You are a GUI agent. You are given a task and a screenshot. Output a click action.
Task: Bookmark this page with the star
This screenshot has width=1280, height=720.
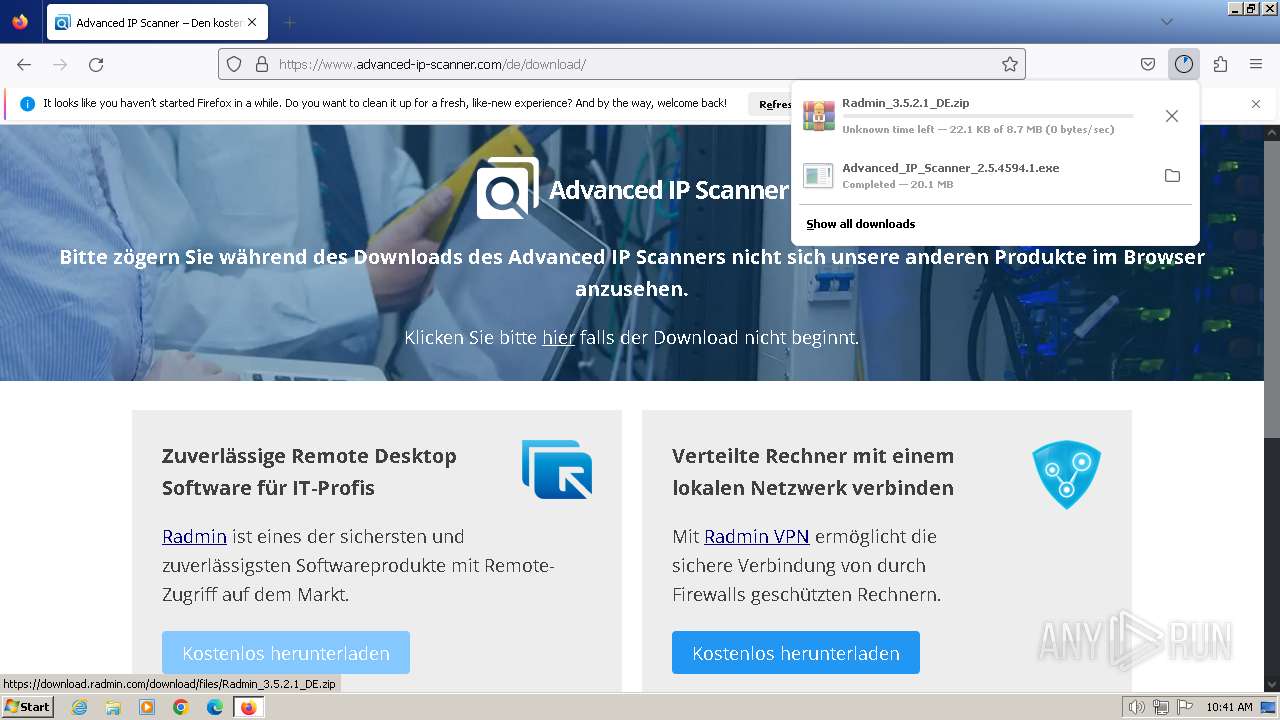[x=1010, y=64]
